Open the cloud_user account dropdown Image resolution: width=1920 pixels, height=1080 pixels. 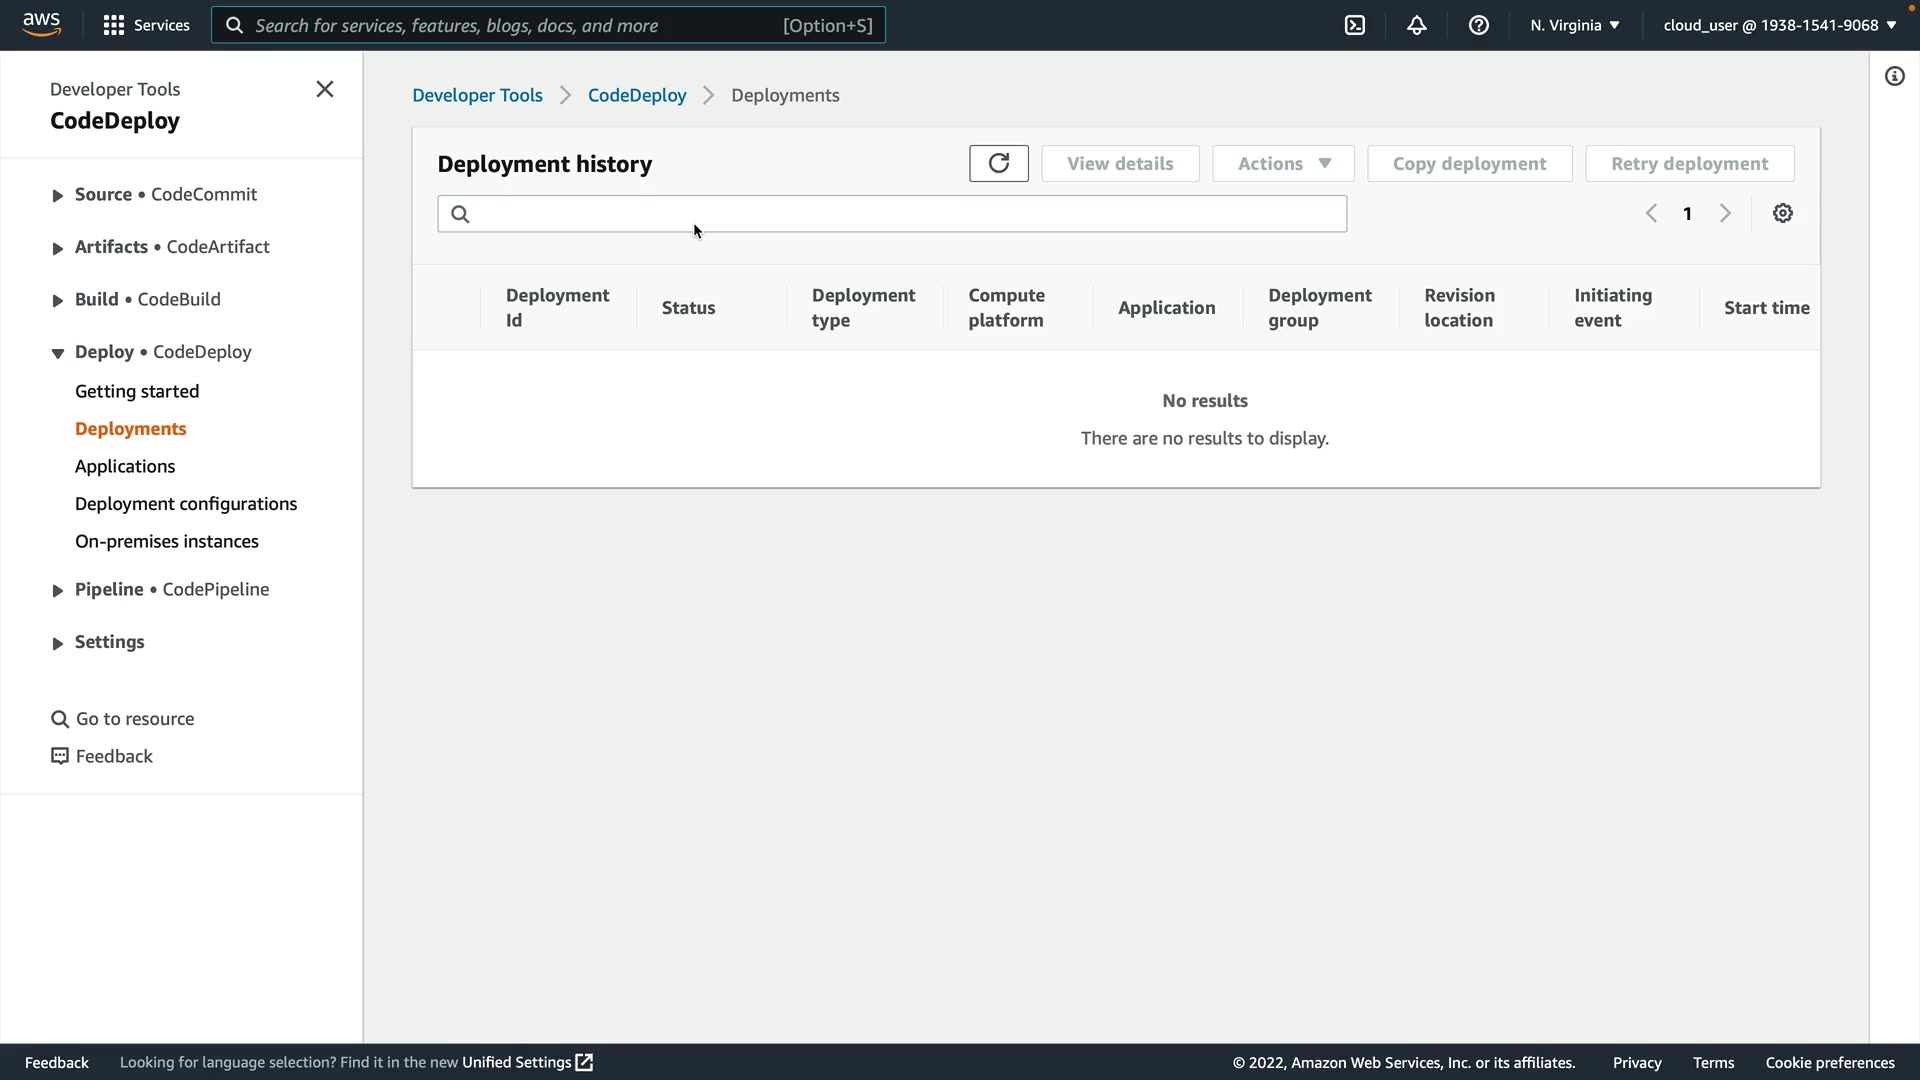tap(1779, 26)
